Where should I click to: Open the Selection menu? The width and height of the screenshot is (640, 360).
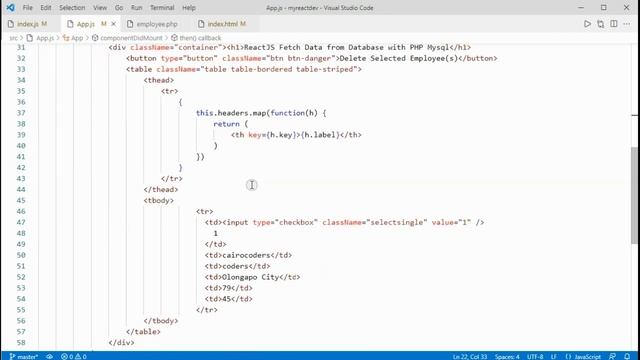pyautogui.click(x=72, y=8)
